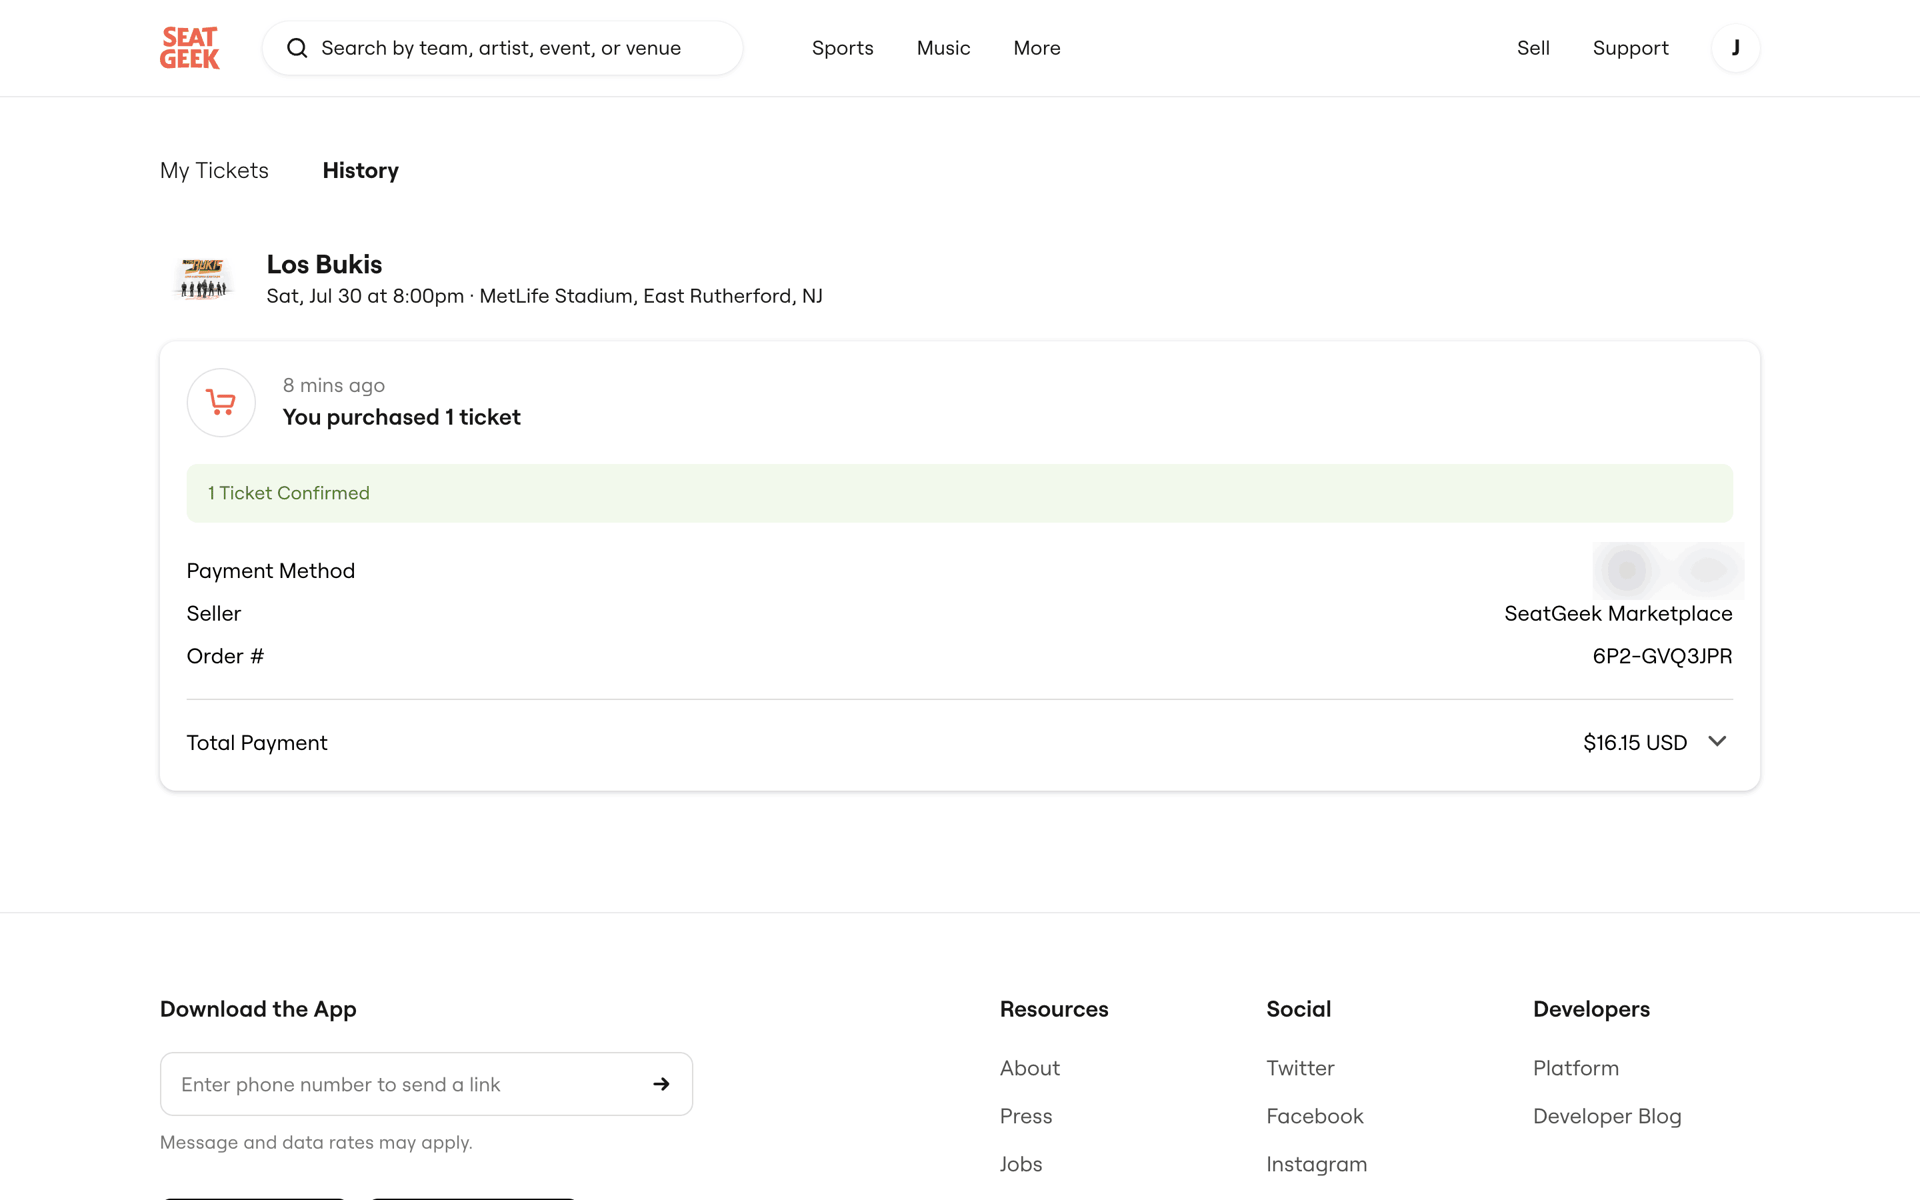This screenshot has height=1200, width=1920.
Task: Open the Press footer link
Action: [1026, 1116]
